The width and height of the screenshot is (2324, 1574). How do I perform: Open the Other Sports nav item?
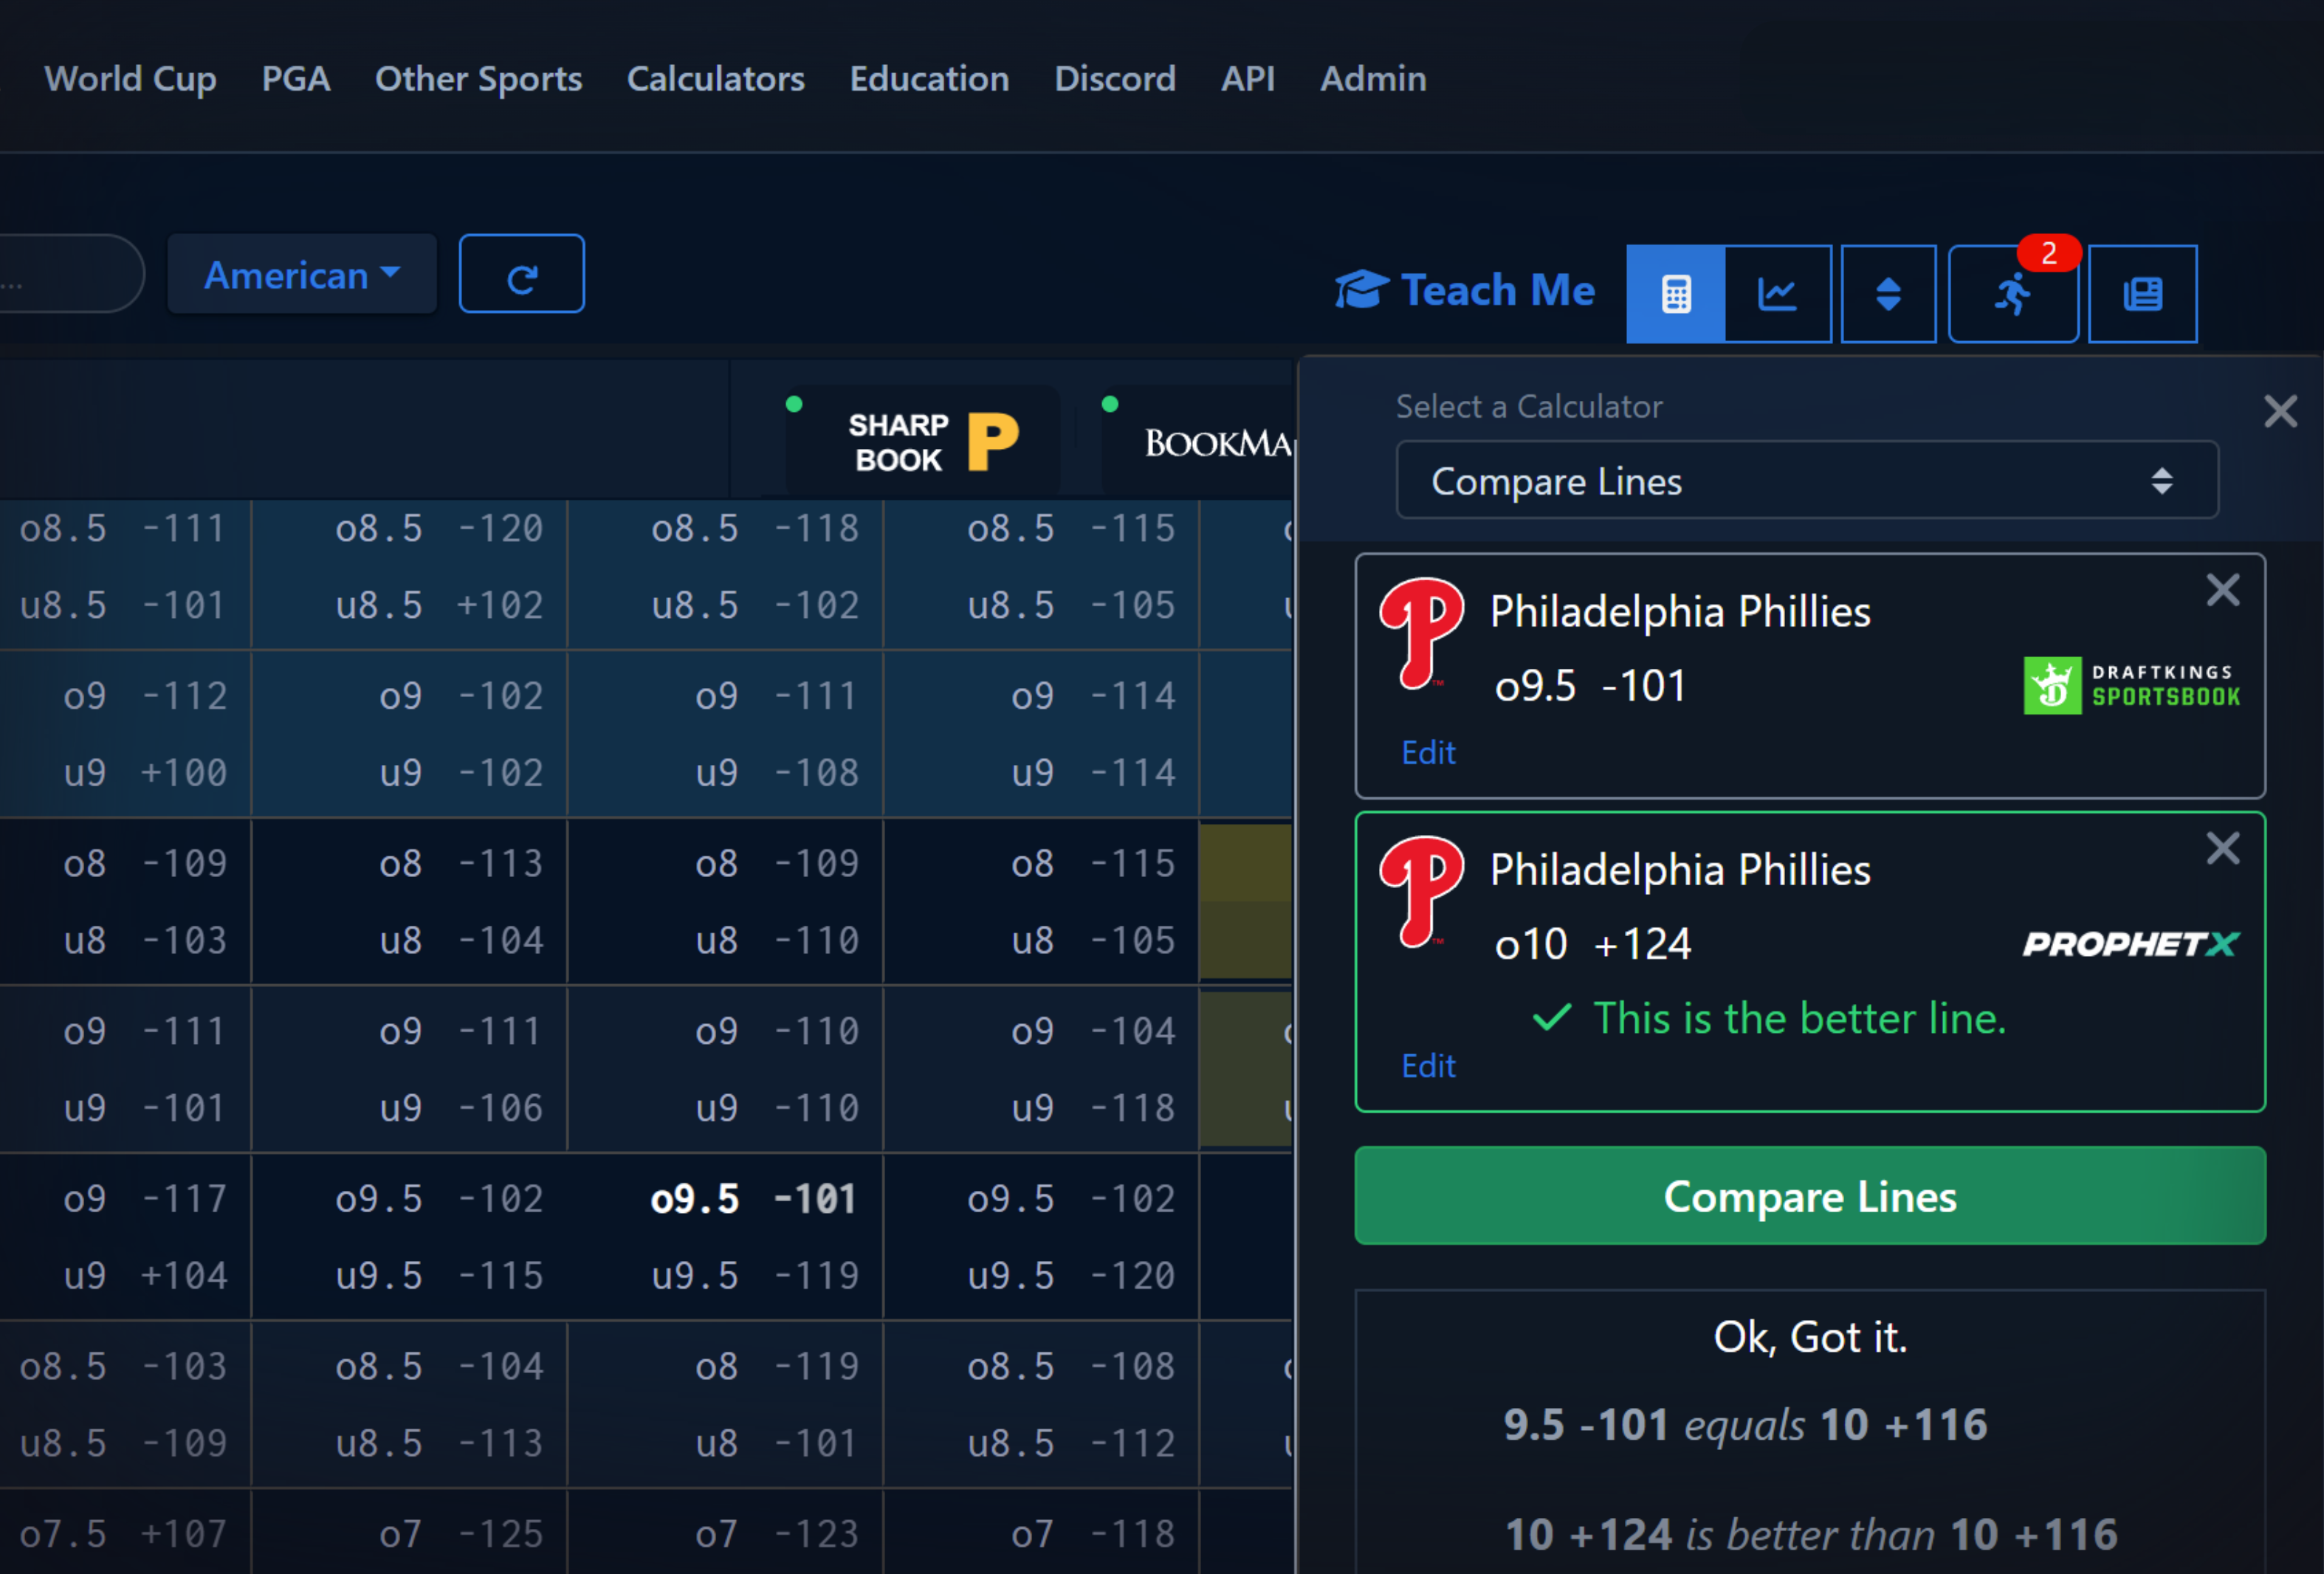[478, 79]
